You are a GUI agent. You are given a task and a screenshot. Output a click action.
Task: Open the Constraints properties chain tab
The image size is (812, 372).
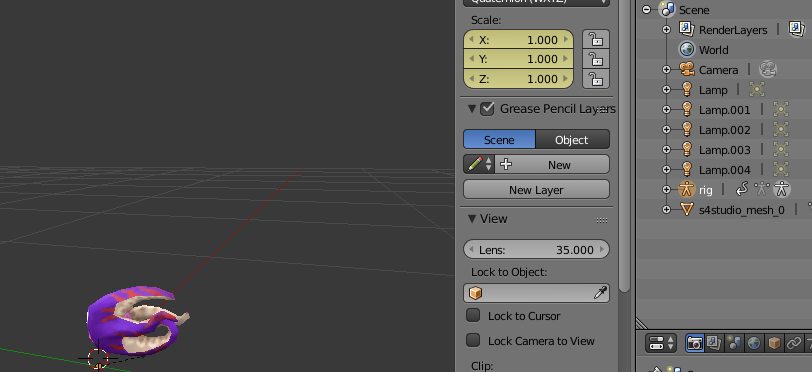pos(793,343)
